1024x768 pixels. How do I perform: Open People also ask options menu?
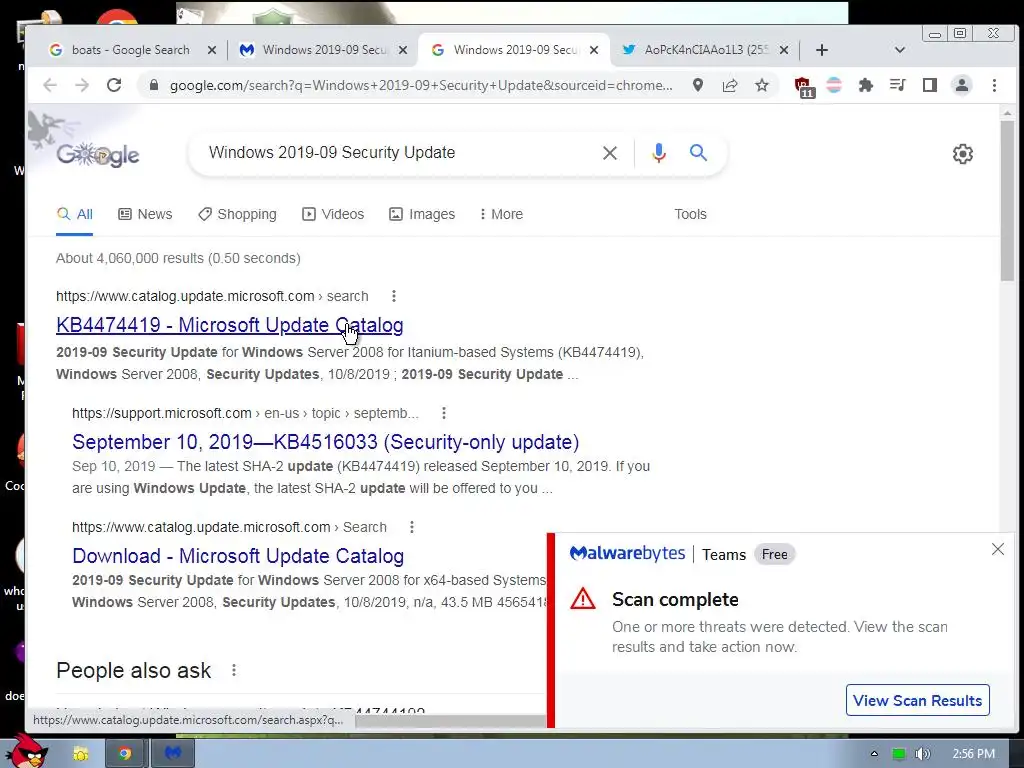(234, 671)
